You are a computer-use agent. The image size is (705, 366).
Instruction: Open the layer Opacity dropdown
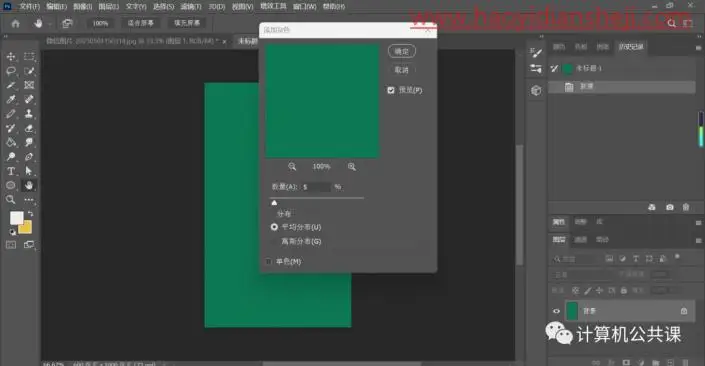point(660,274)
